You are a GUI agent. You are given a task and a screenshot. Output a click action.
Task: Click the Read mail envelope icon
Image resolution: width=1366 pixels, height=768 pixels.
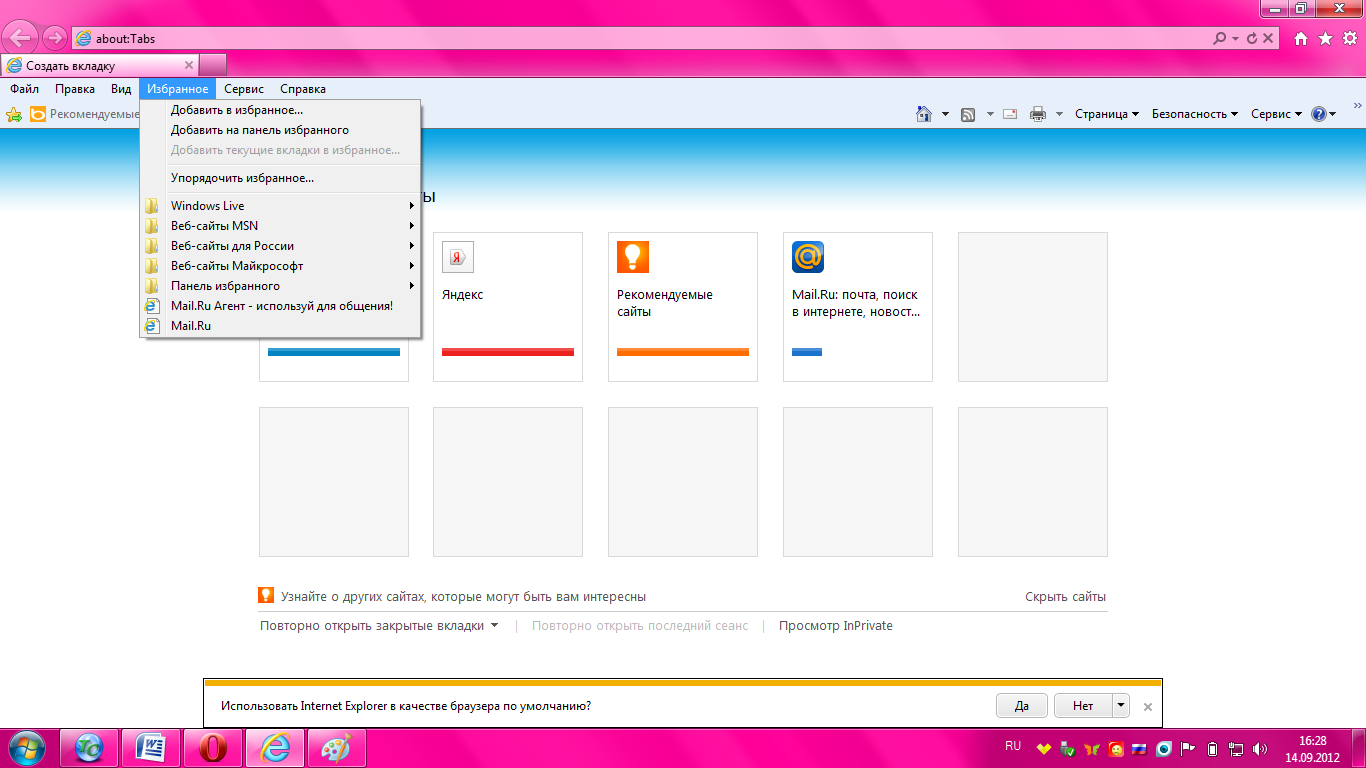pyautogui.click(x=1010, y=114)
